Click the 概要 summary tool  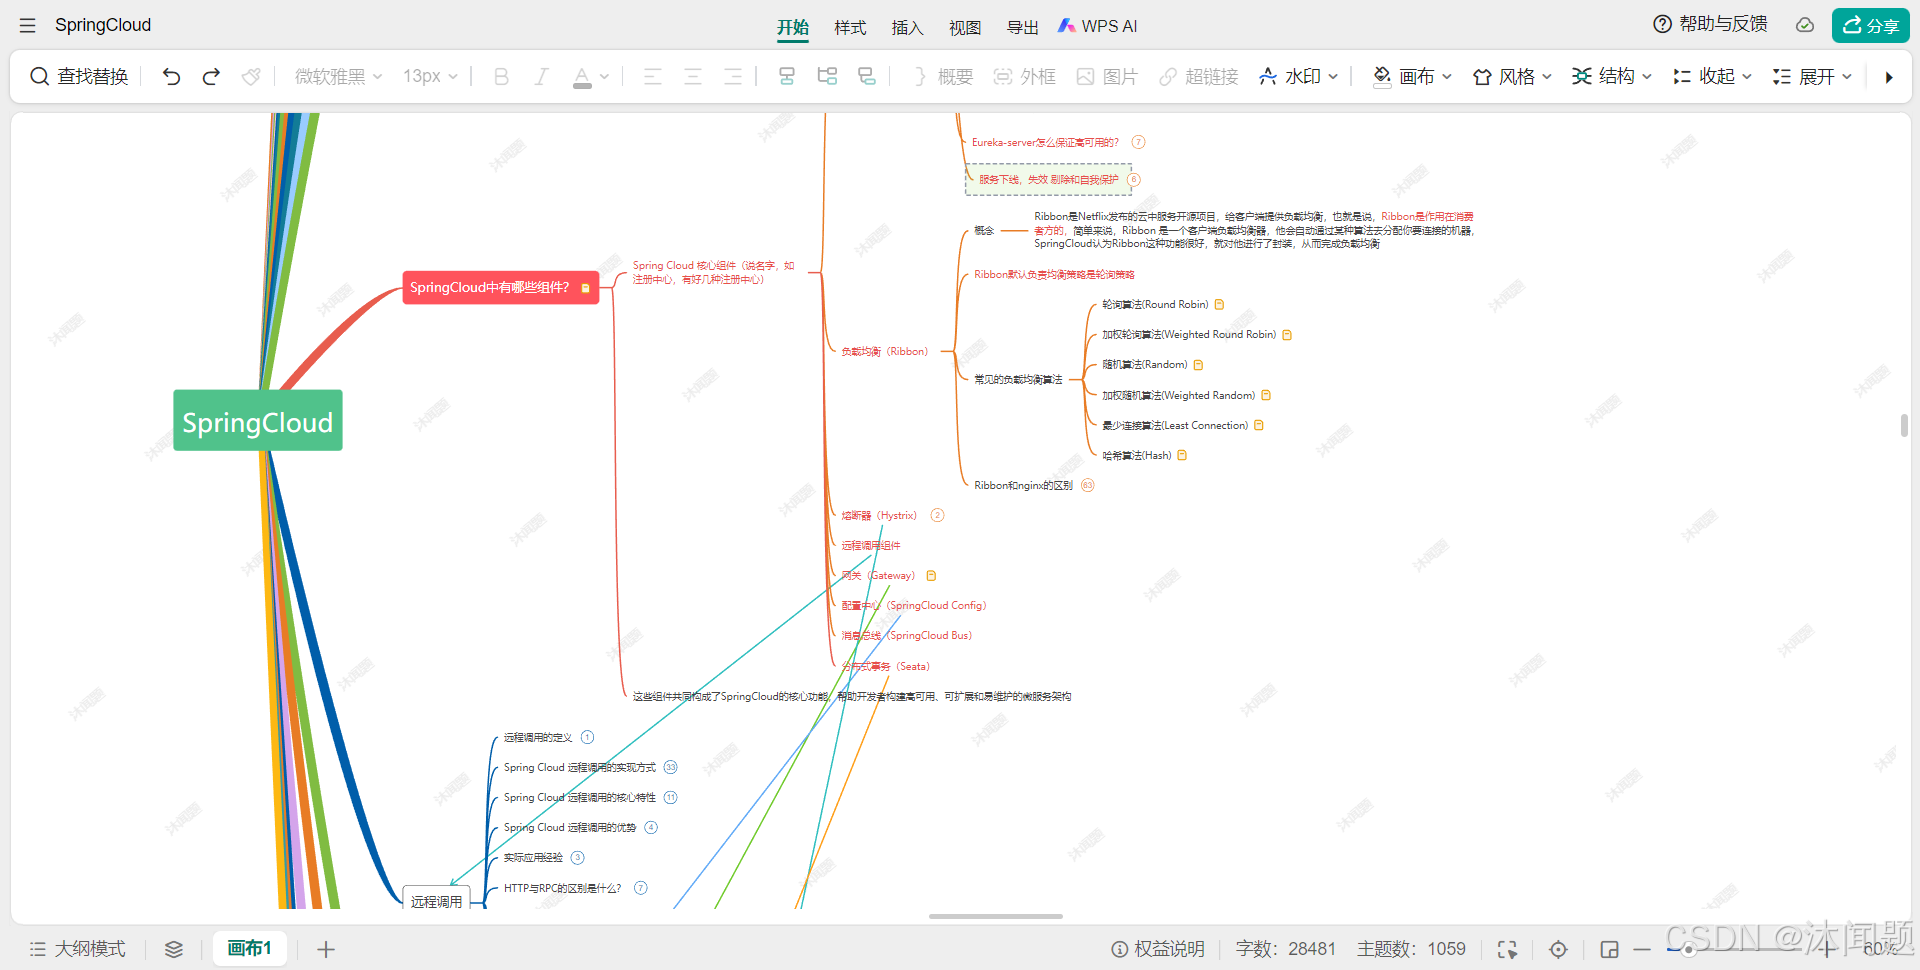[942, 77]
